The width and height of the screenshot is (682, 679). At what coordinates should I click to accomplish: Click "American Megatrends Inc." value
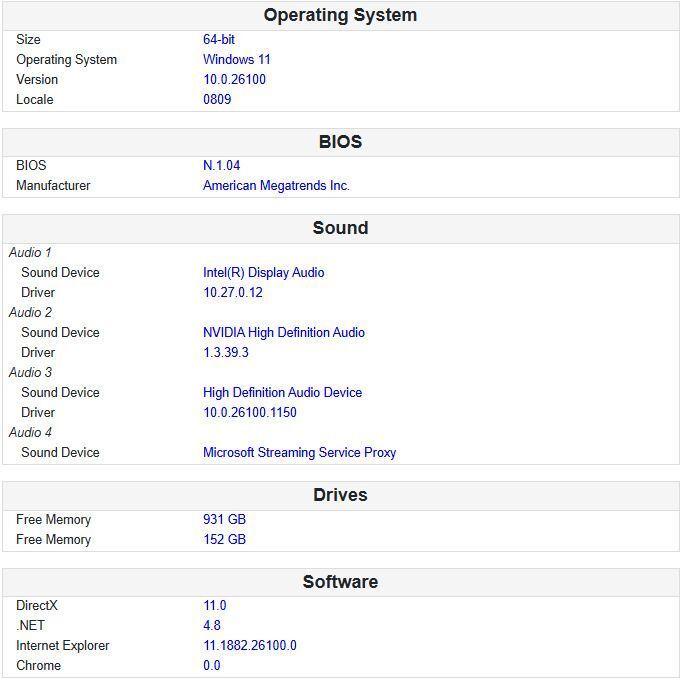(276, 186)
